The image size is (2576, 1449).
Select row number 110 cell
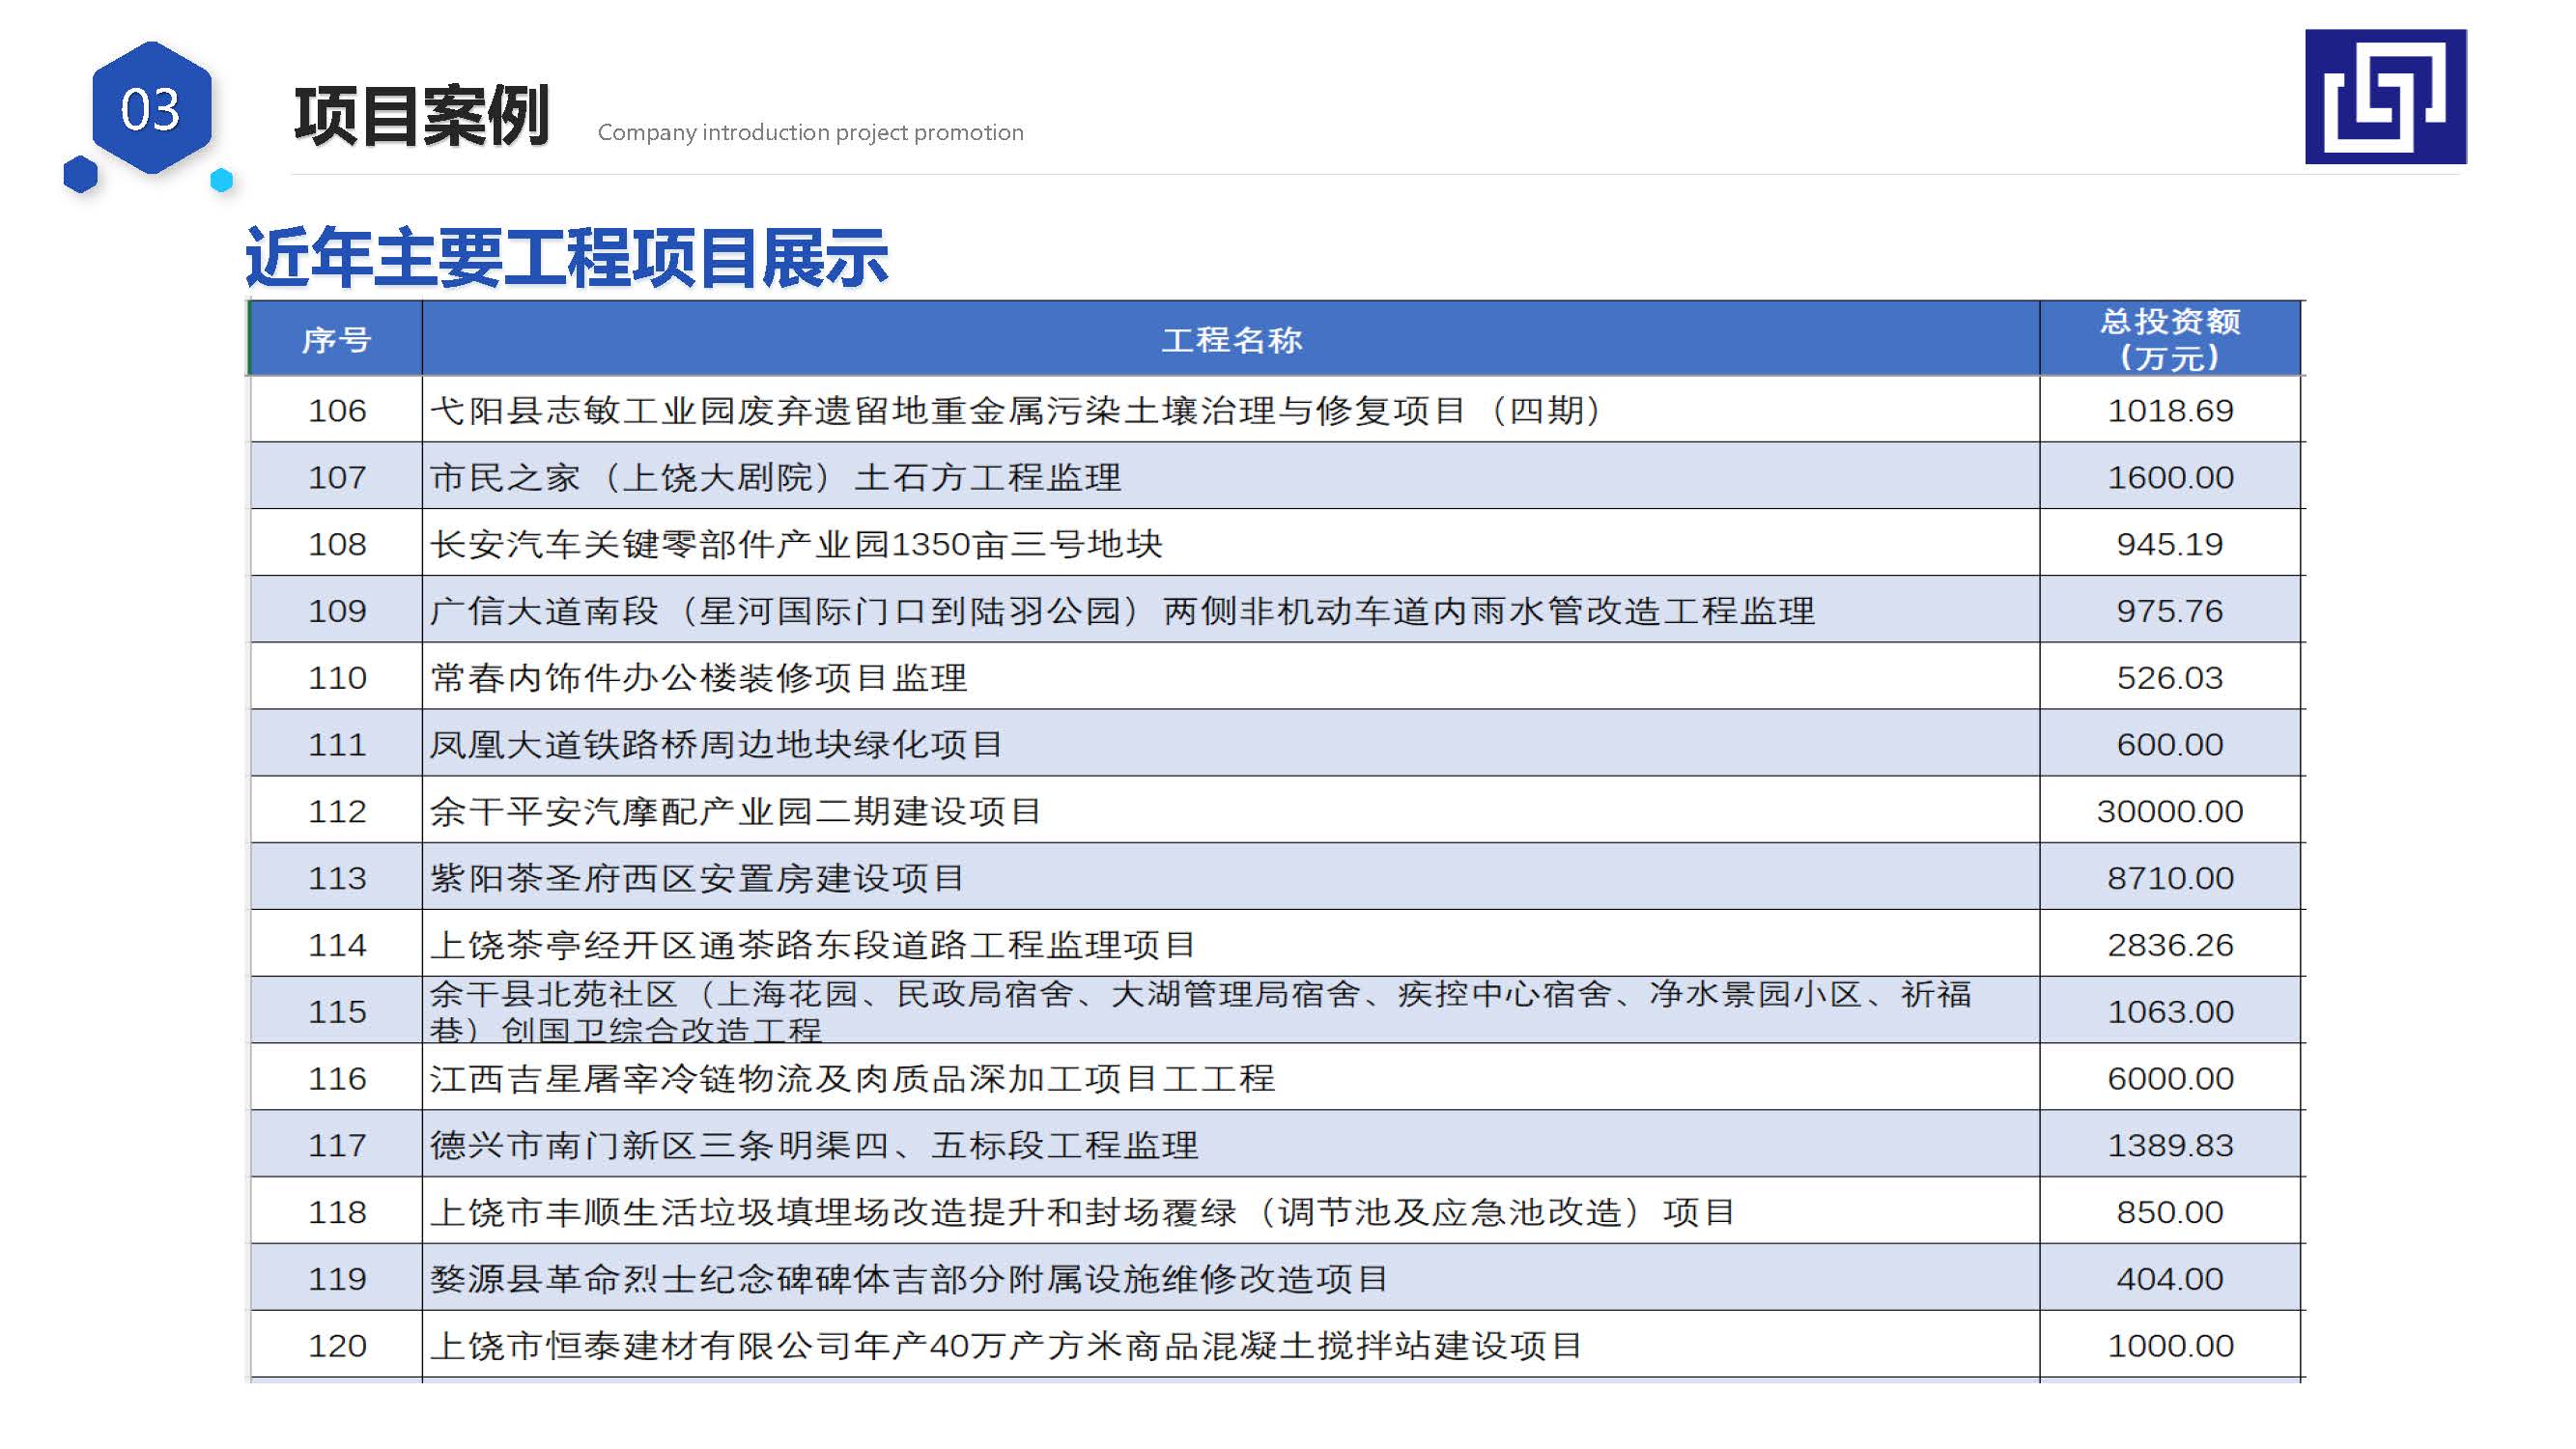(x=336, y=677)
